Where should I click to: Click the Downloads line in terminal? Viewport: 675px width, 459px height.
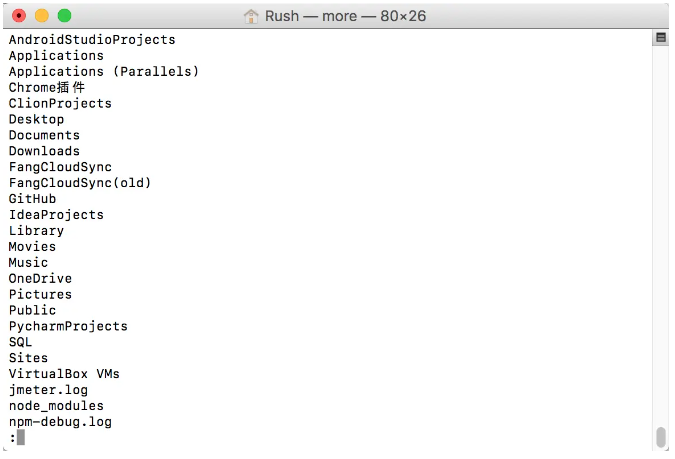44,151
